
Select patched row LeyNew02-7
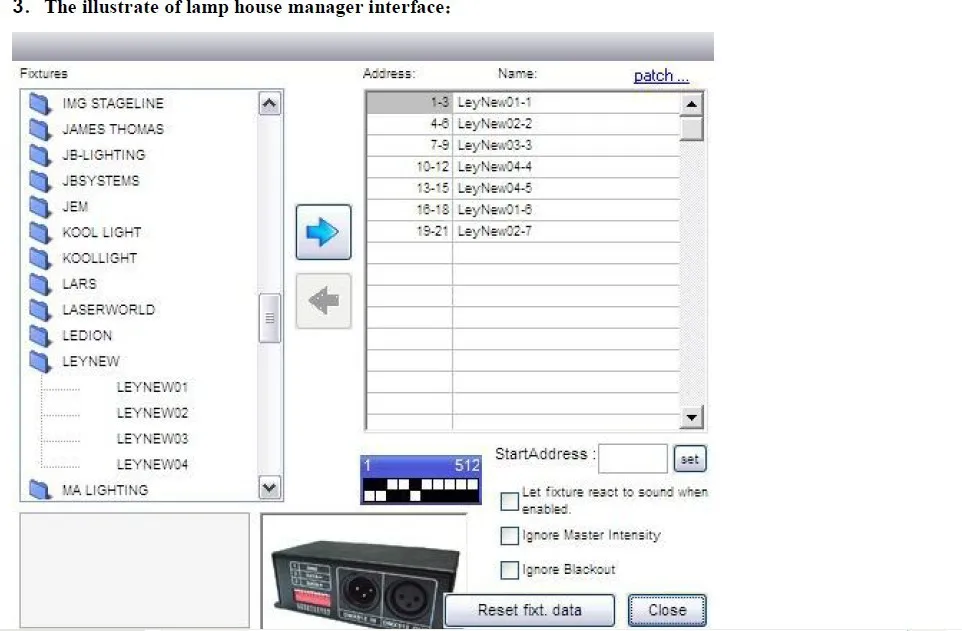pos(523,231)
